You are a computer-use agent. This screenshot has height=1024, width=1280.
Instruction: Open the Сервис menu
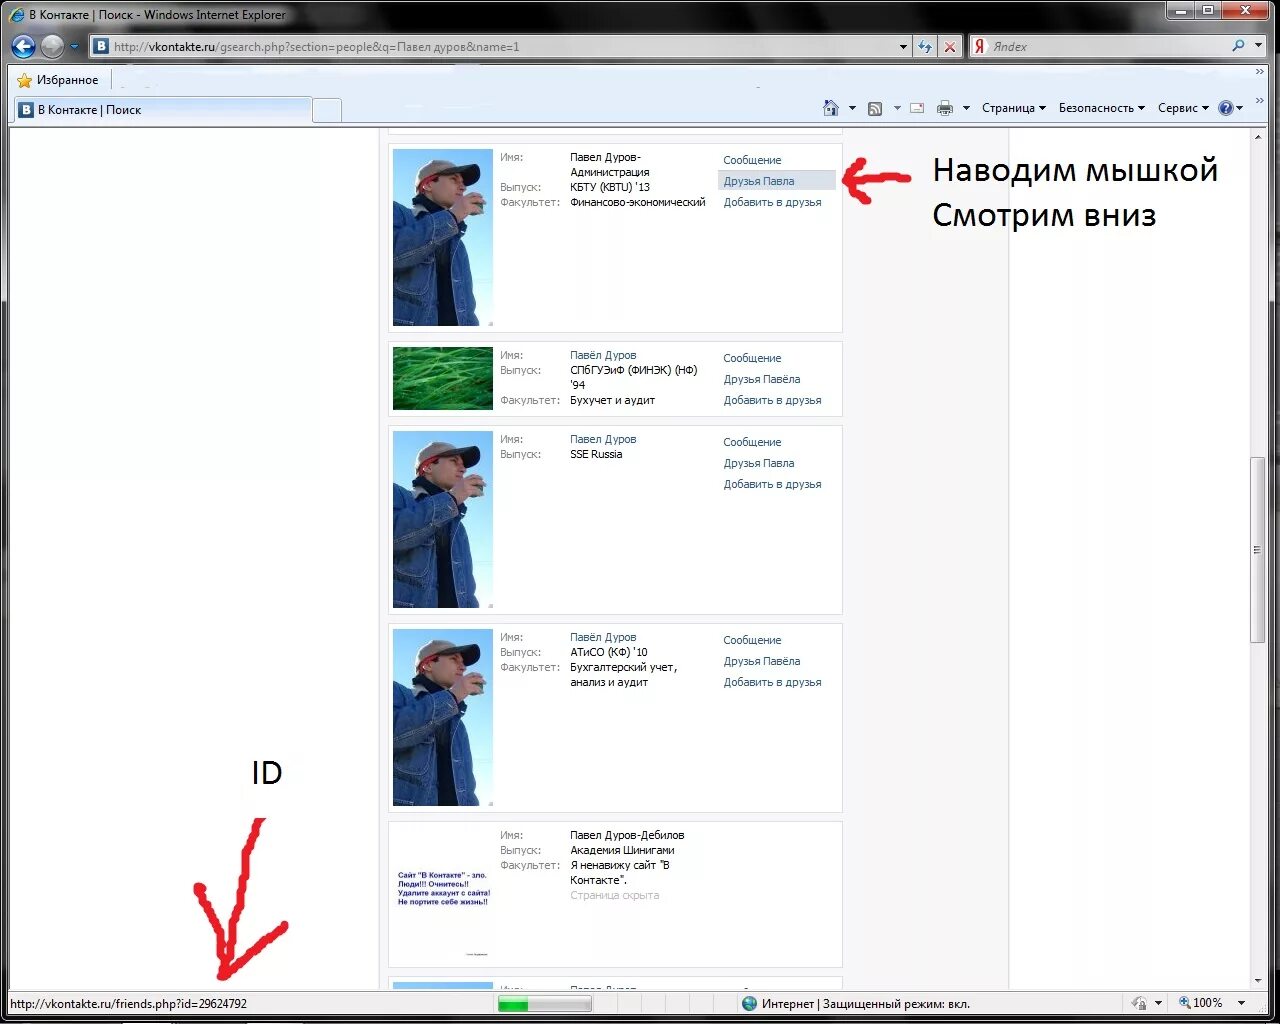(x=1183, y=108)
